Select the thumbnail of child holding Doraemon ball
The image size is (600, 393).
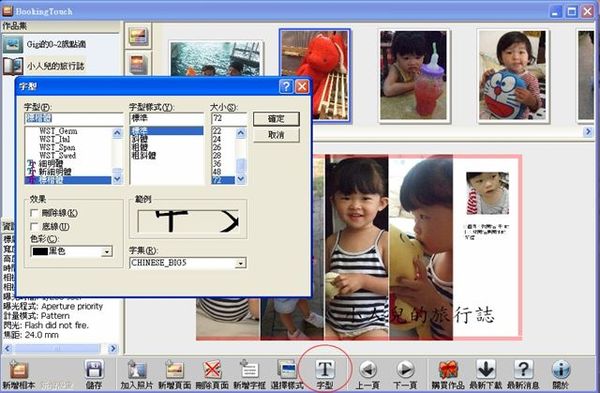point(513,76)
